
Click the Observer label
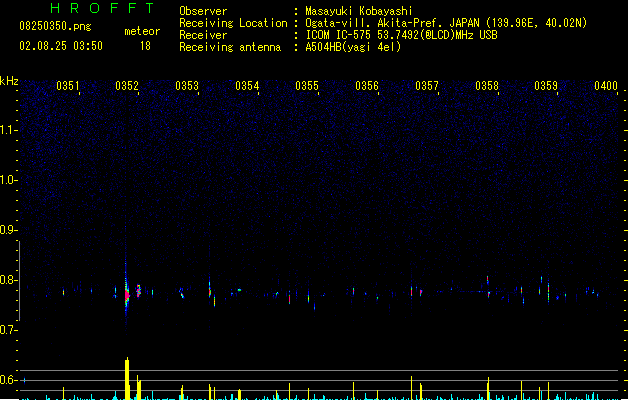[x=203, y=11]
